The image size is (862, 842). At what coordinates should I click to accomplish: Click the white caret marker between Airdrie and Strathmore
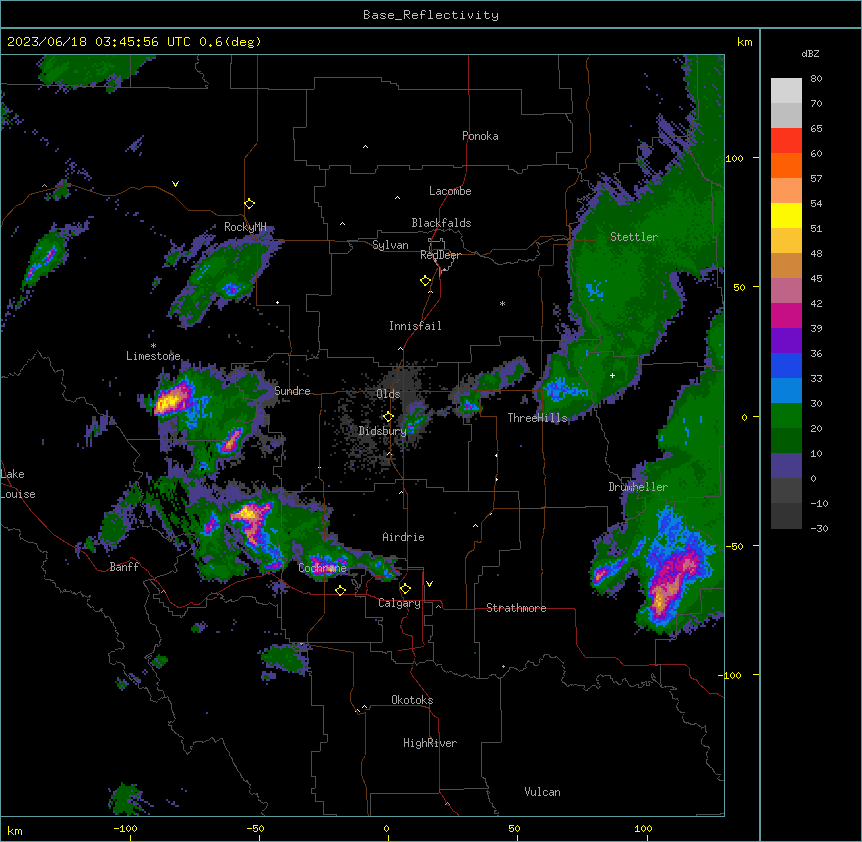476,525
